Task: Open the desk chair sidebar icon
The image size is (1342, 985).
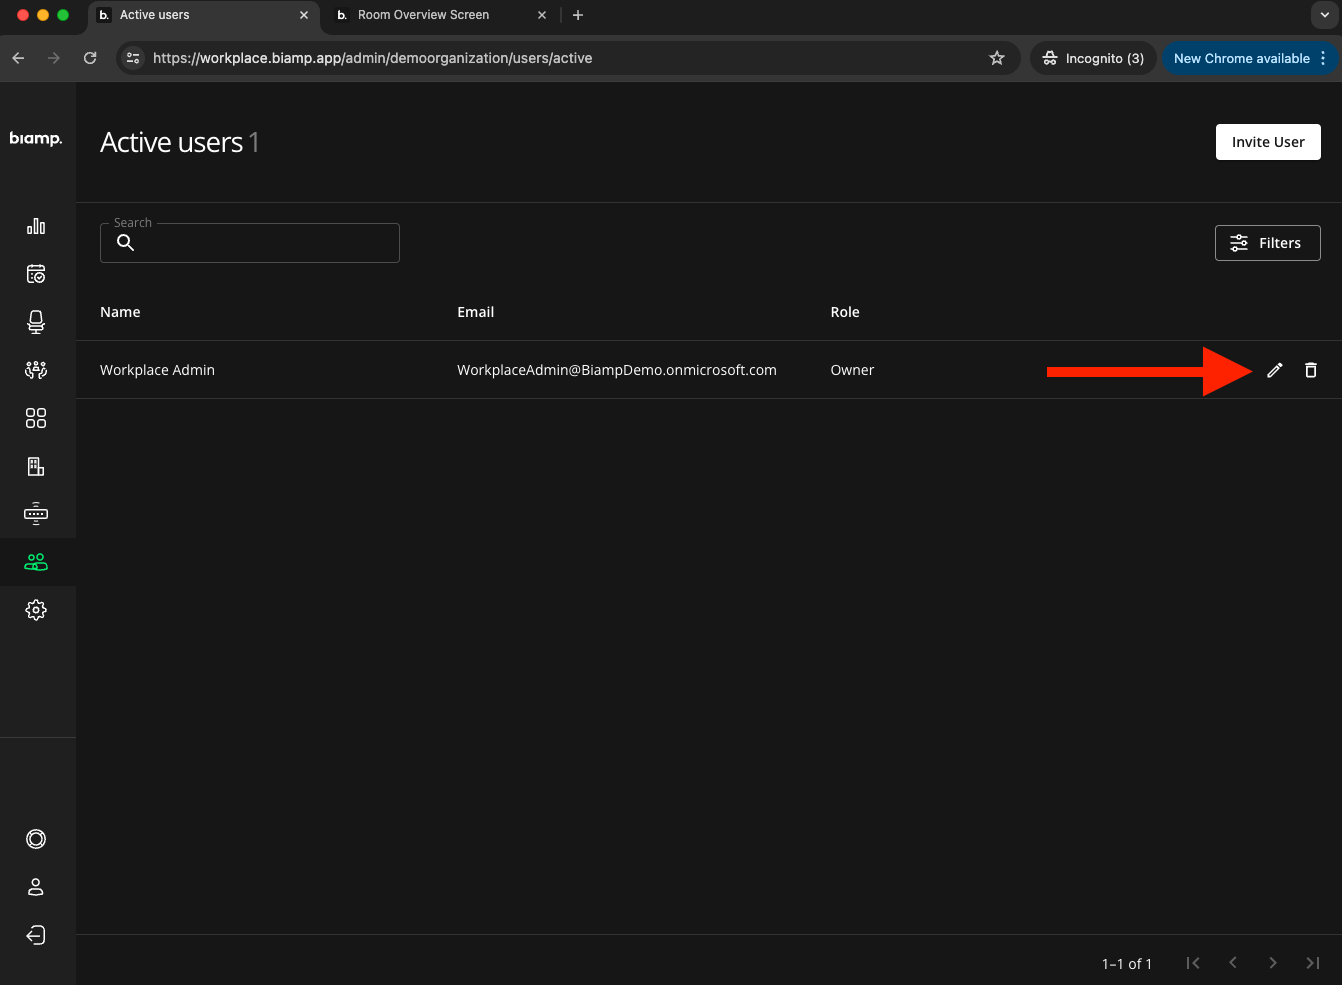Action: click(36, 322)
